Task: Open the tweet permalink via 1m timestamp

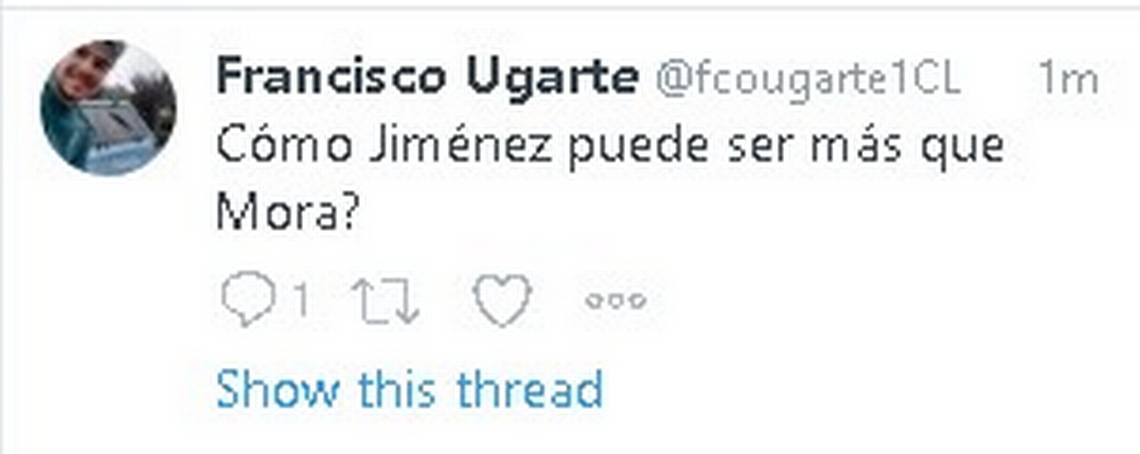Action: [1068, 79]
